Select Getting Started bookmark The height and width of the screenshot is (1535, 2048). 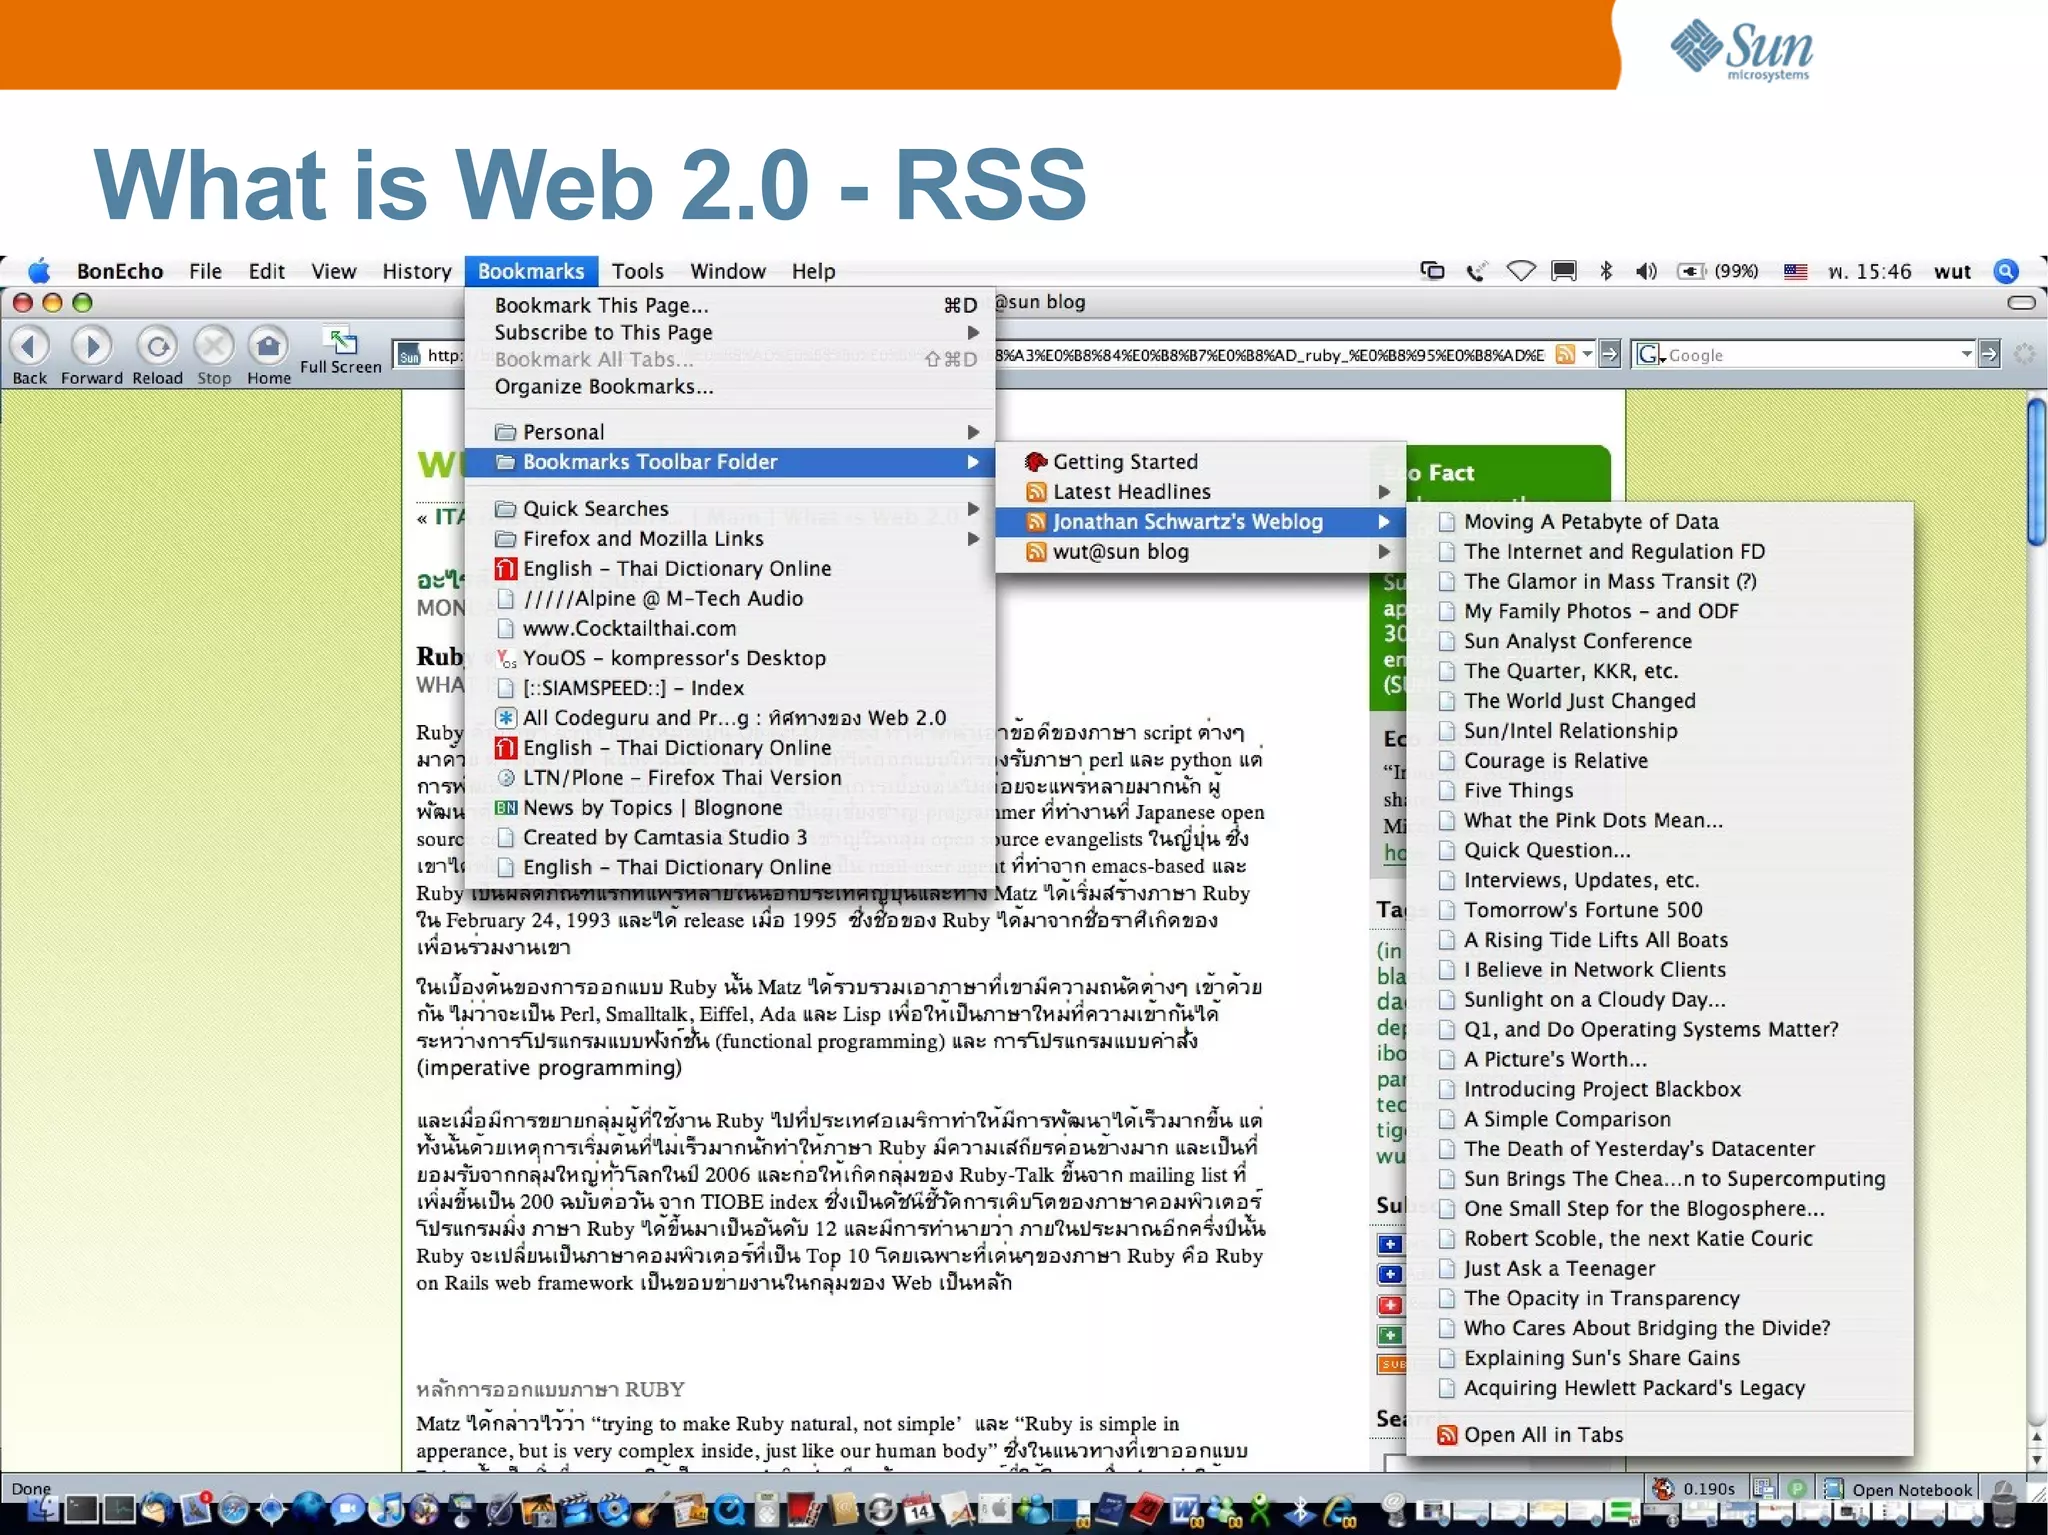[1201, 462]
